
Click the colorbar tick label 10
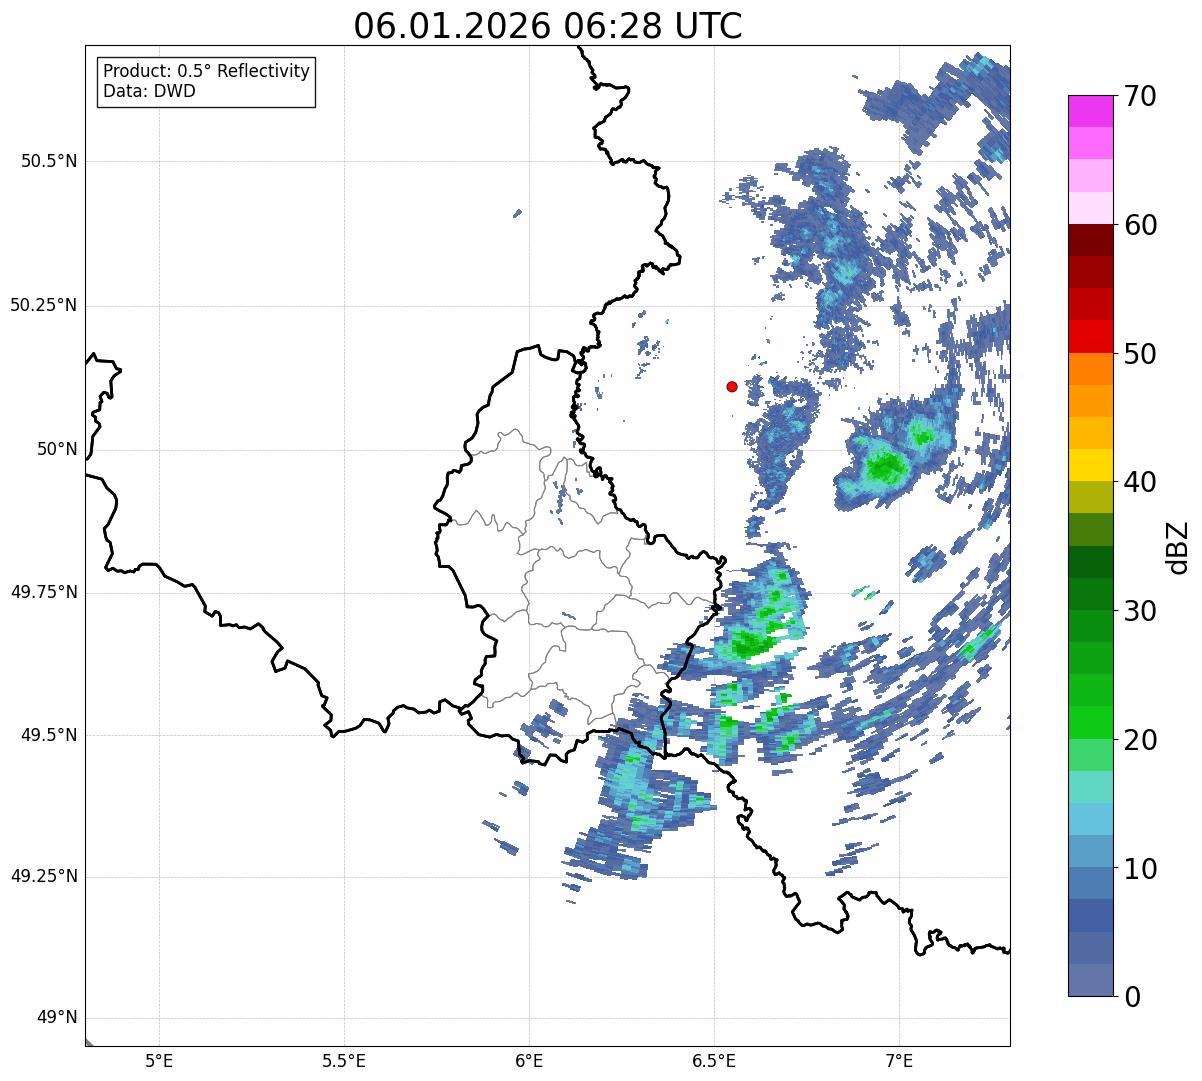[1140, 869]
